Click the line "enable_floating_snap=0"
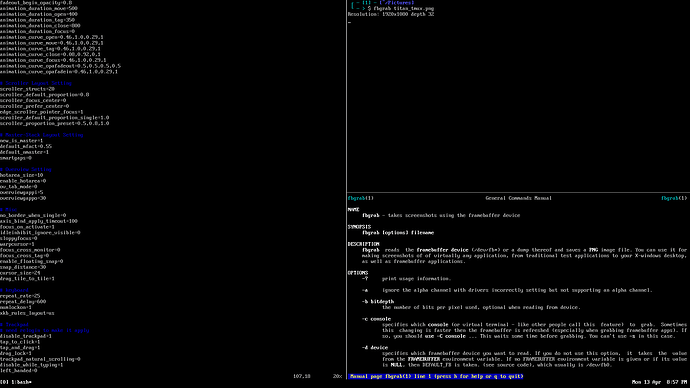This screenshot has width=690, height=388. (x=32, y=261)
